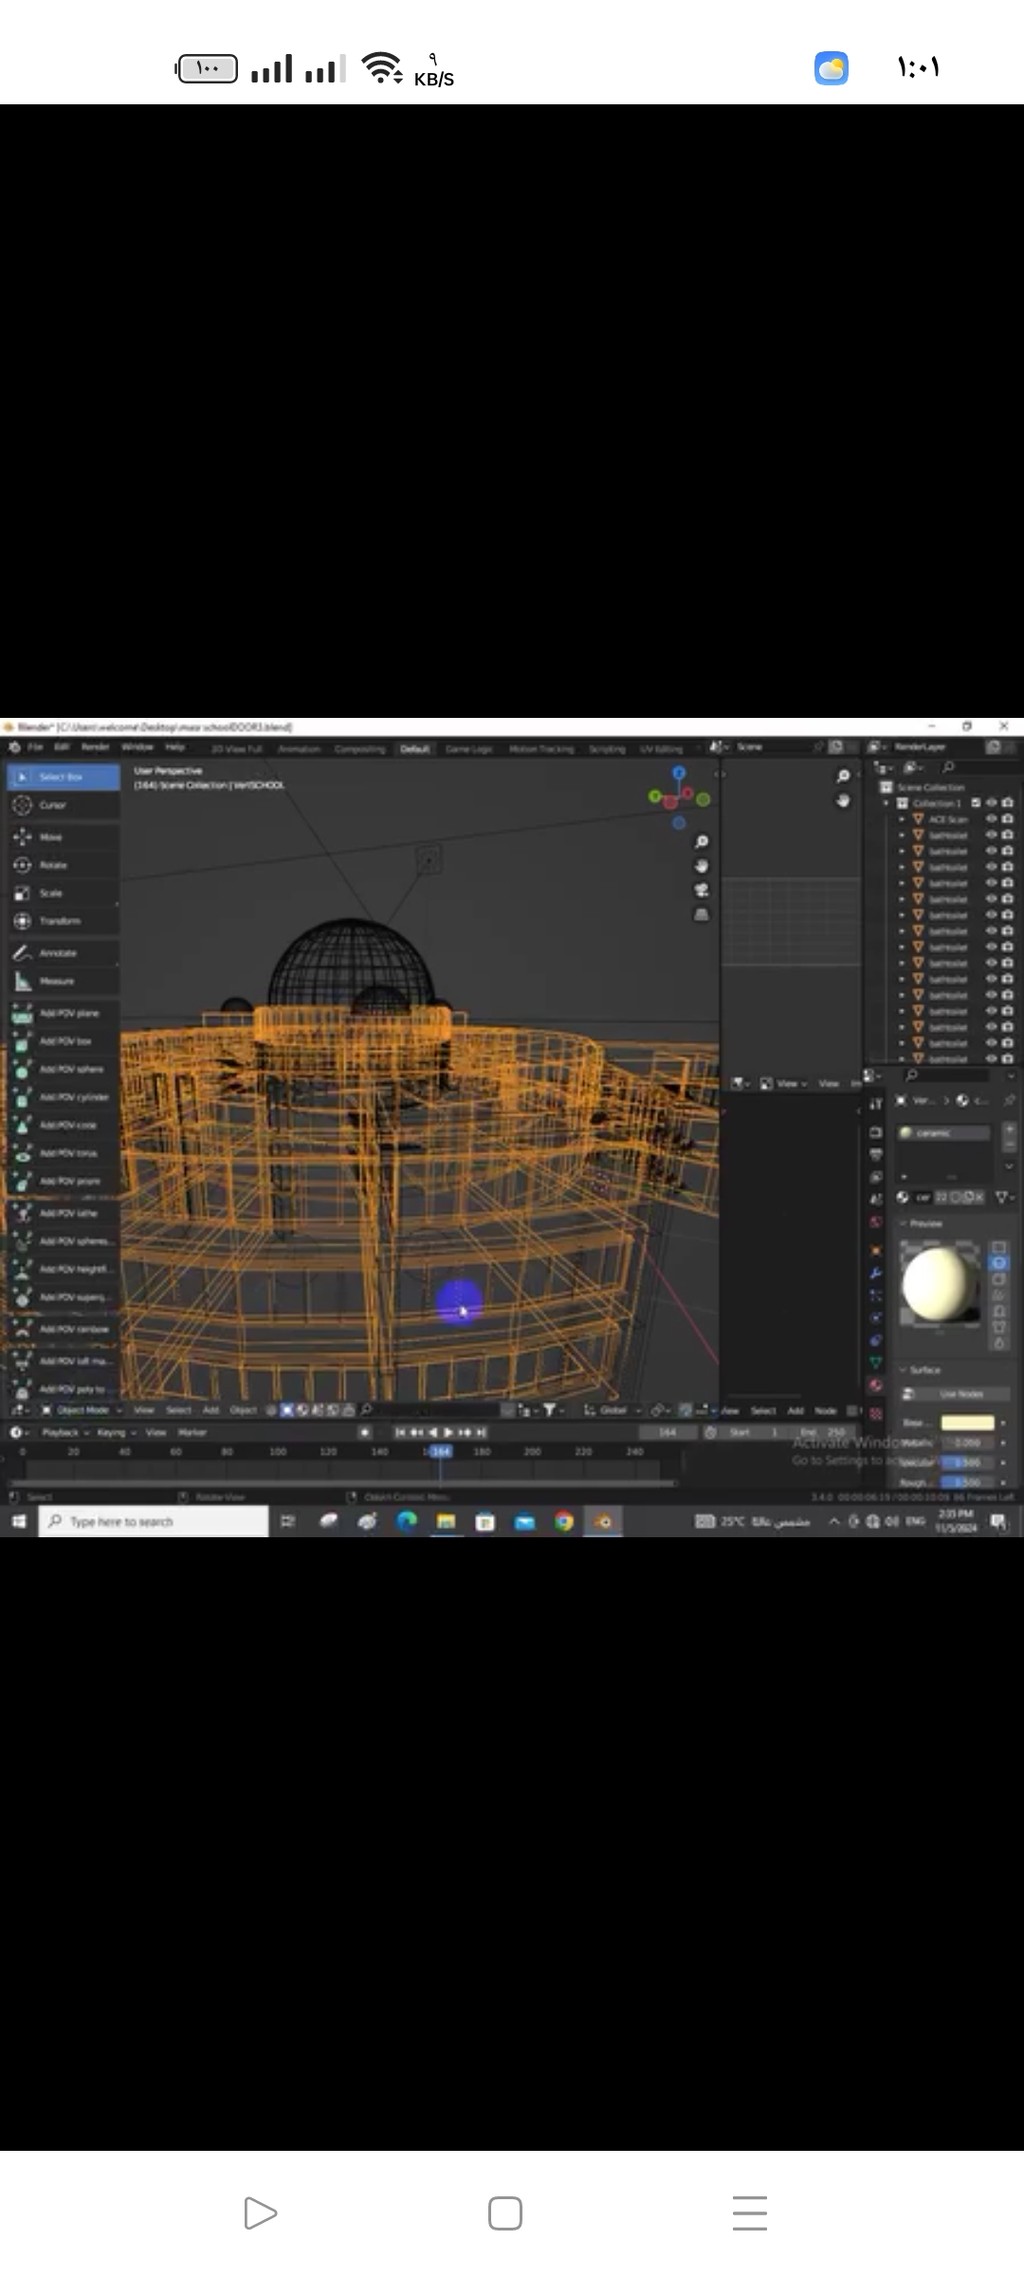Adjust the Metallic value slider
The image size is (1024, 2276).
click(967, 1443)
